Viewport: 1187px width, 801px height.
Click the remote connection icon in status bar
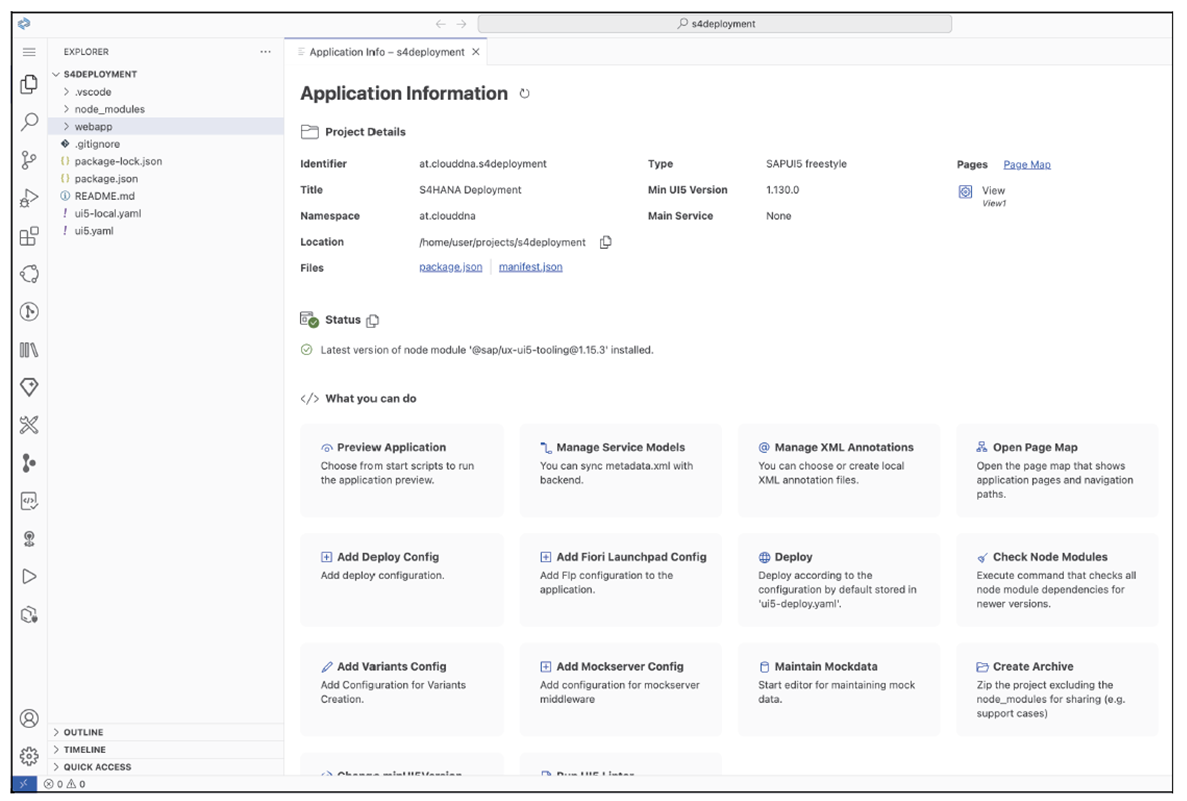(24, 784)
